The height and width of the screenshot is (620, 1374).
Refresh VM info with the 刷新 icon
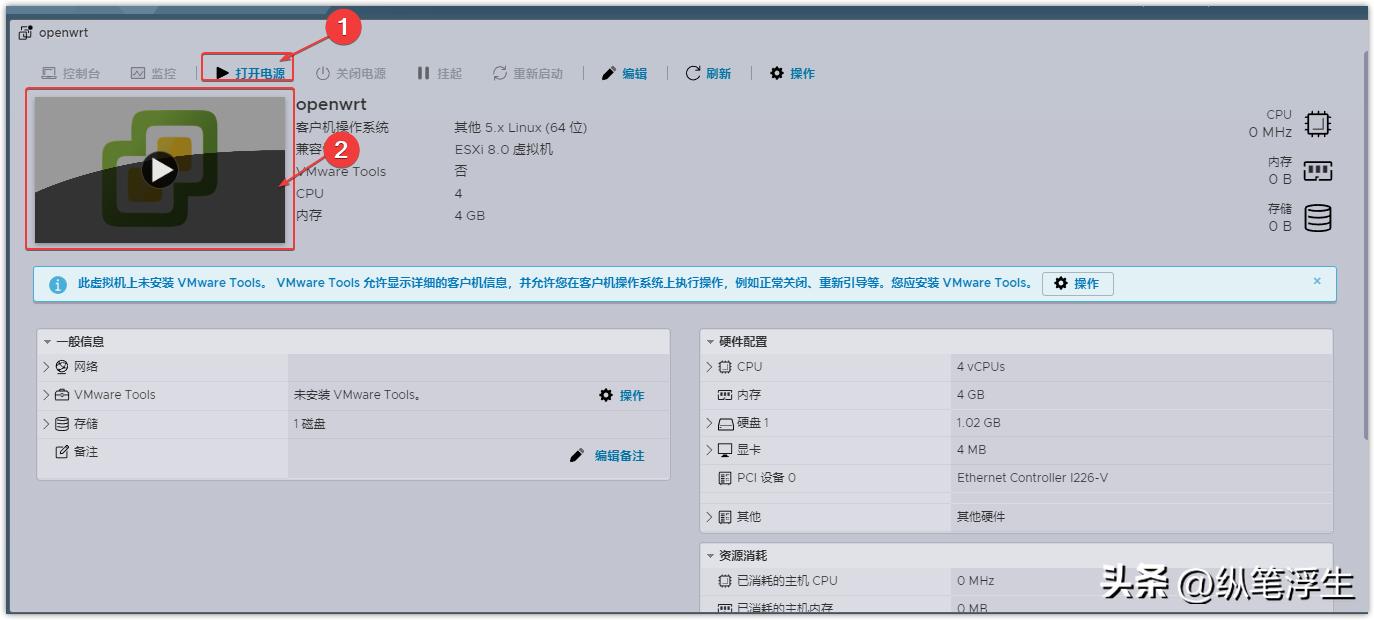click(x=708, y=72)
